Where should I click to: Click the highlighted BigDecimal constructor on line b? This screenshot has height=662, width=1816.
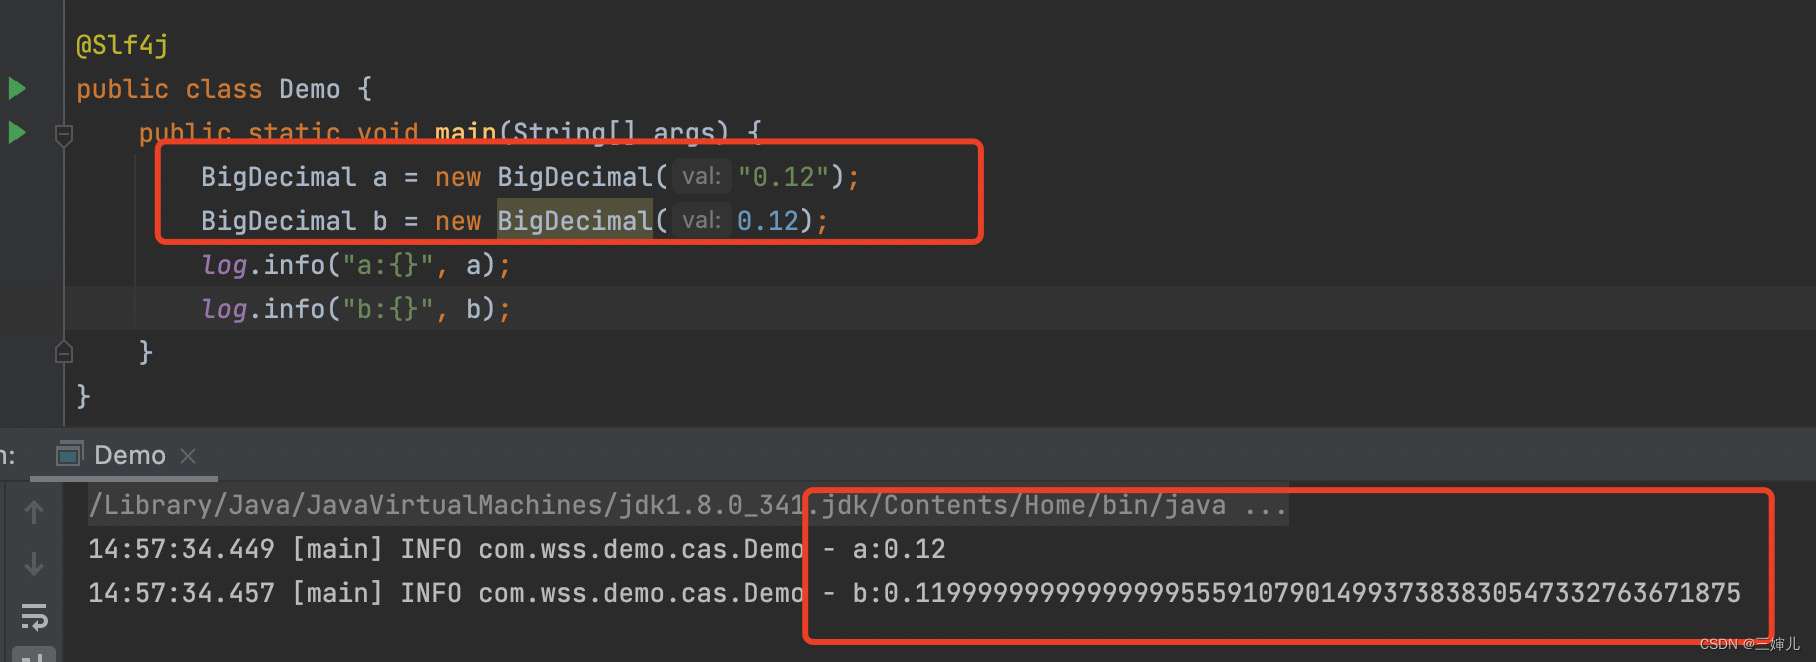(574, 221)
